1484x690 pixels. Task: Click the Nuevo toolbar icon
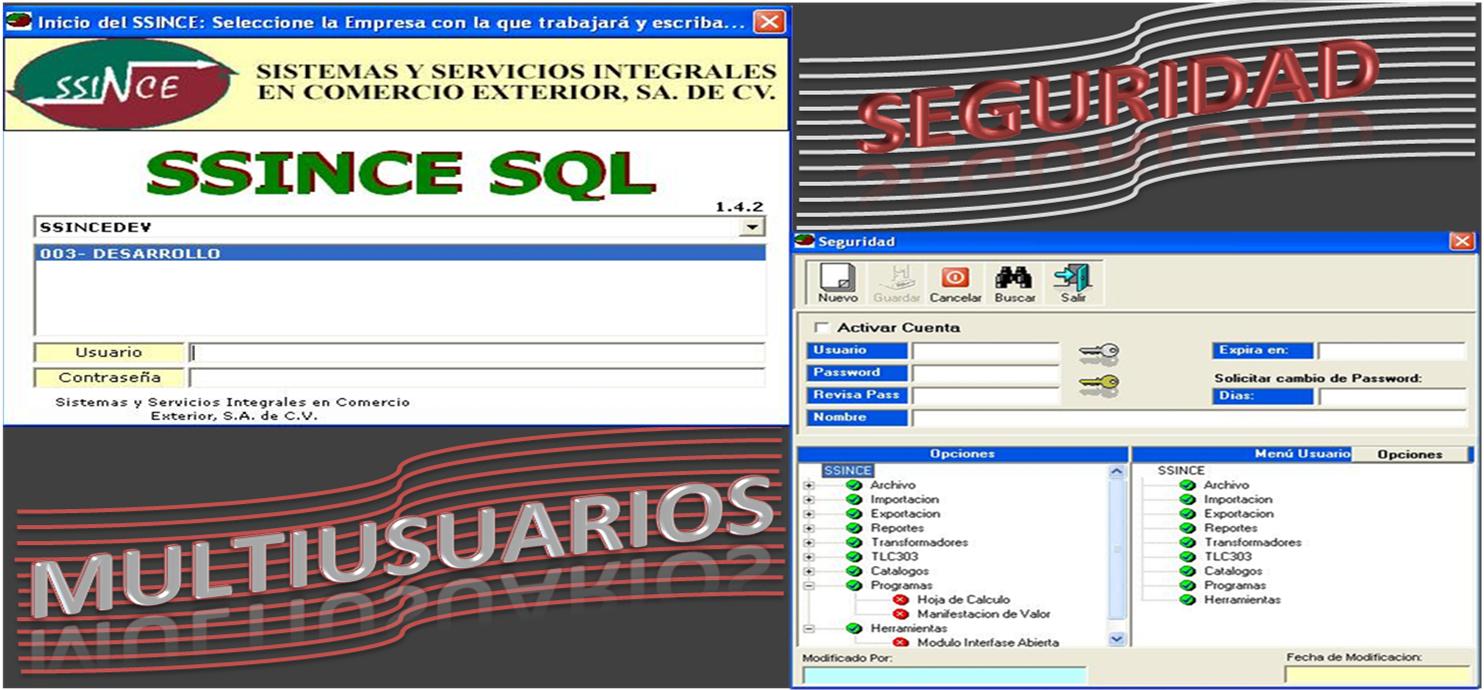837,280
